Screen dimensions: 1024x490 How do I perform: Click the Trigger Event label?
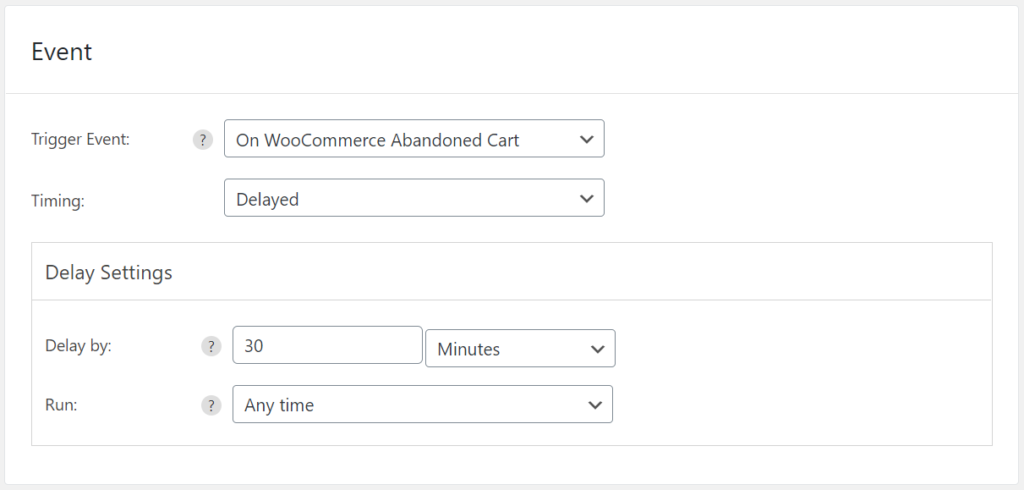(x=81, y=140)
